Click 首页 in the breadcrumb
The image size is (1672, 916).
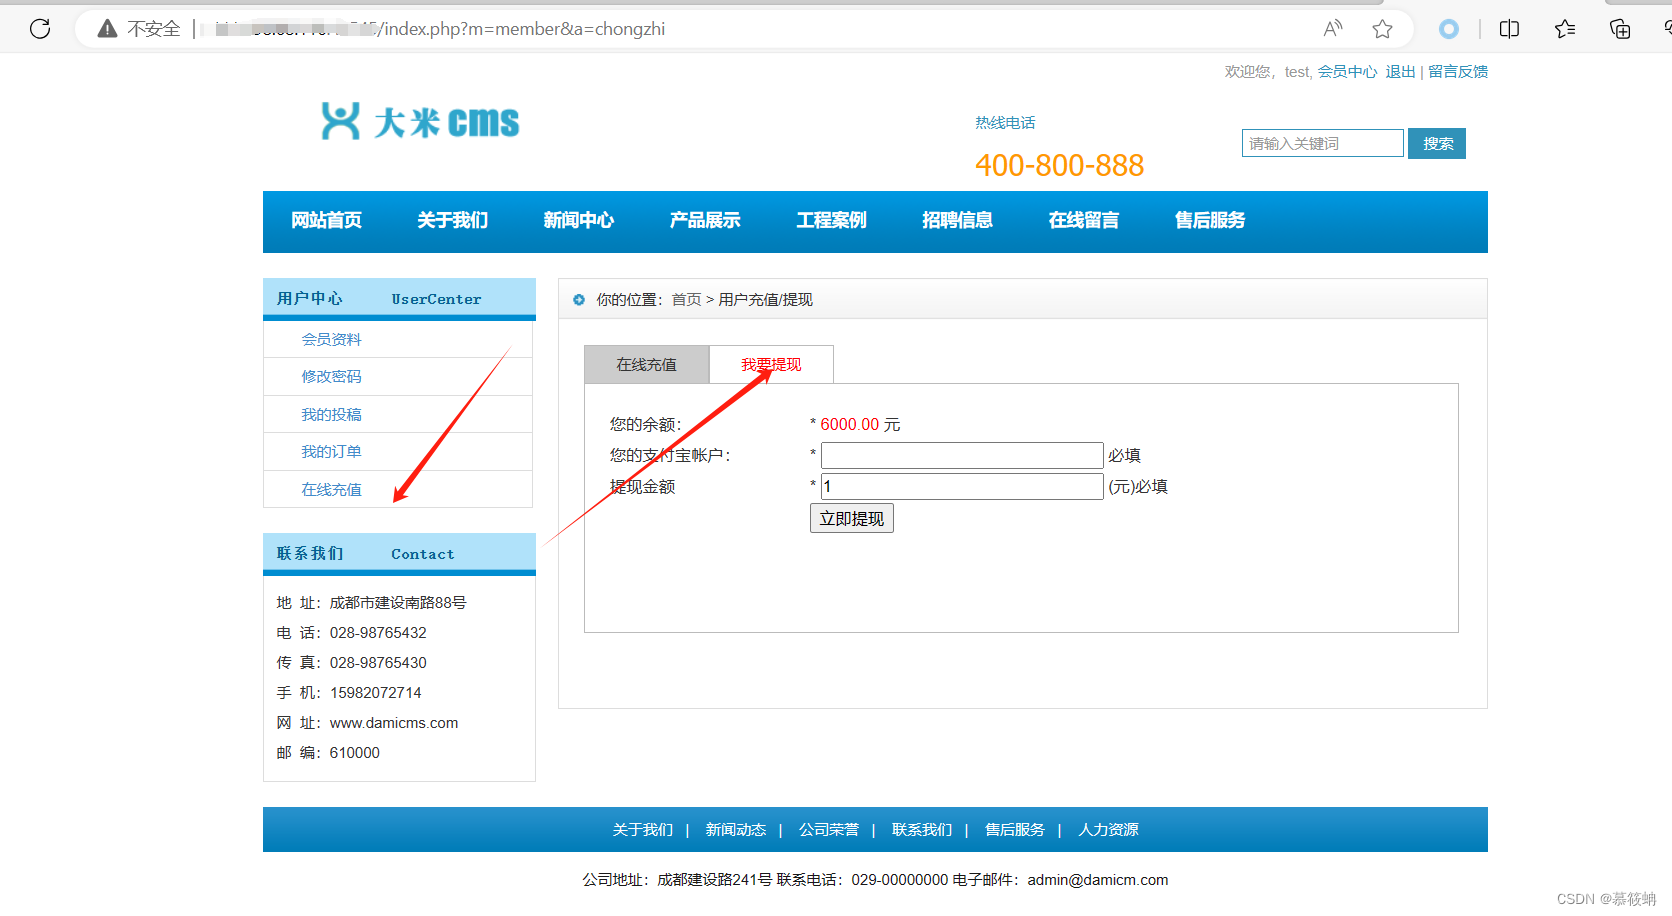point(686,300)
